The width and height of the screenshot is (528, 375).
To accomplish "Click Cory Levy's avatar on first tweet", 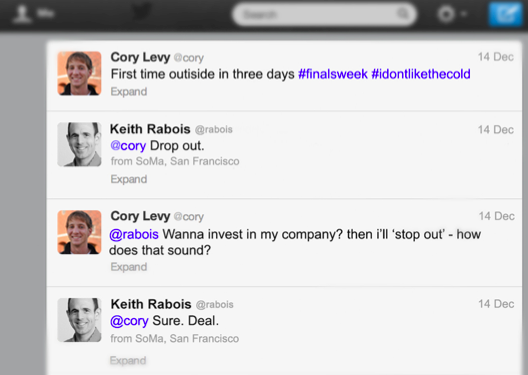I will coord(79,73).
